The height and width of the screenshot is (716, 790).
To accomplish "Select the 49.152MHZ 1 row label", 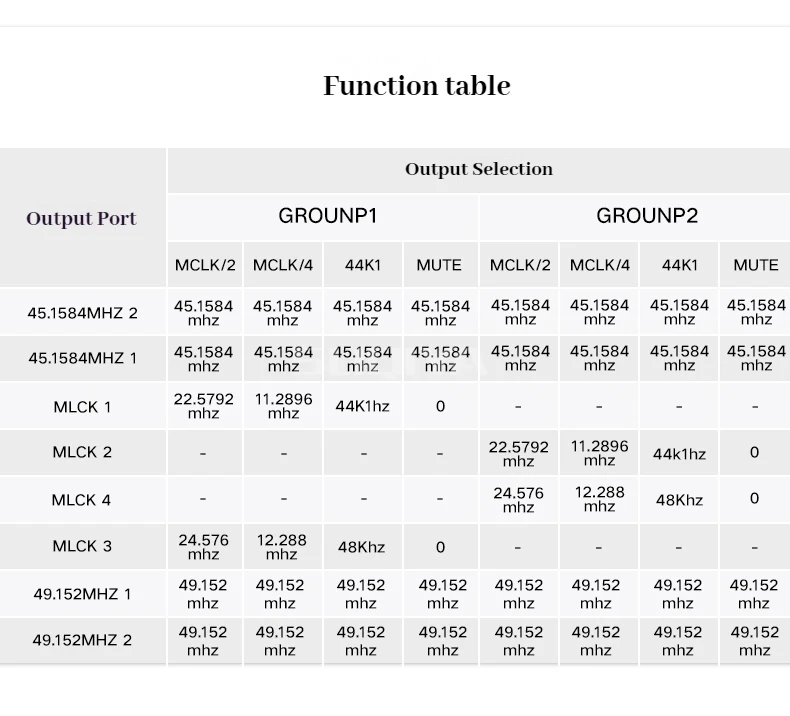I will pyautogui.click(x=82, y=594).
